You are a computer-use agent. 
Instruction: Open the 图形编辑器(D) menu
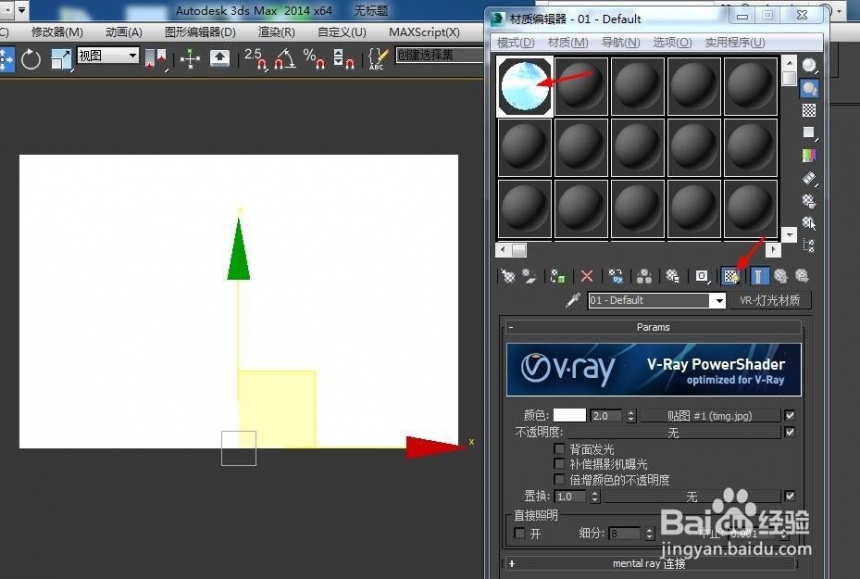[200, 32]
